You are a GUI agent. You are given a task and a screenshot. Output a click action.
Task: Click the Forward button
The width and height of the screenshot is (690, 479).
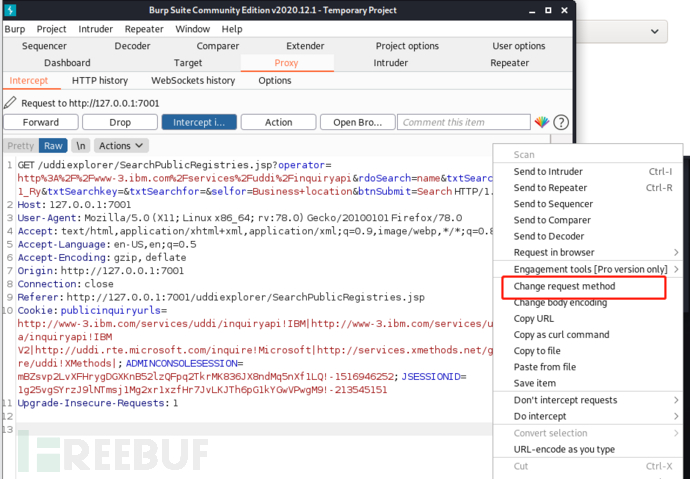click(x=41, y=122)
